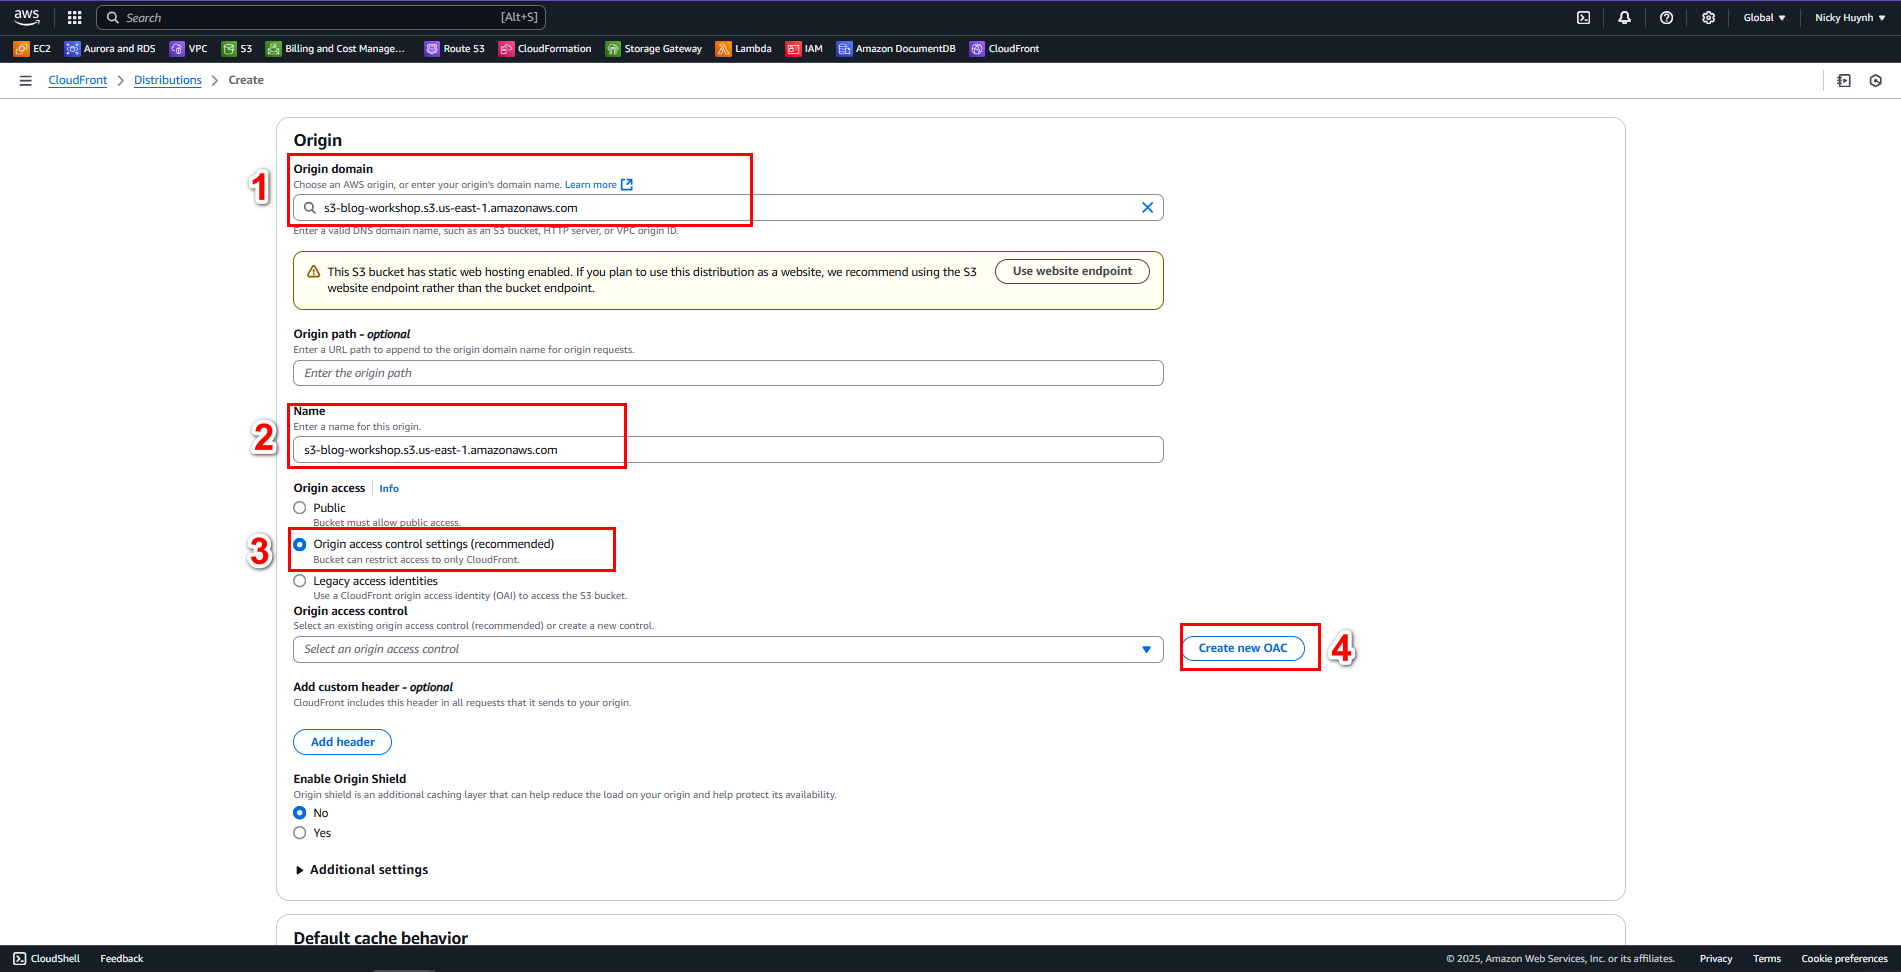Open the Nicky Huynh account menu
1901x972 pixels.
click(1850, 17)
